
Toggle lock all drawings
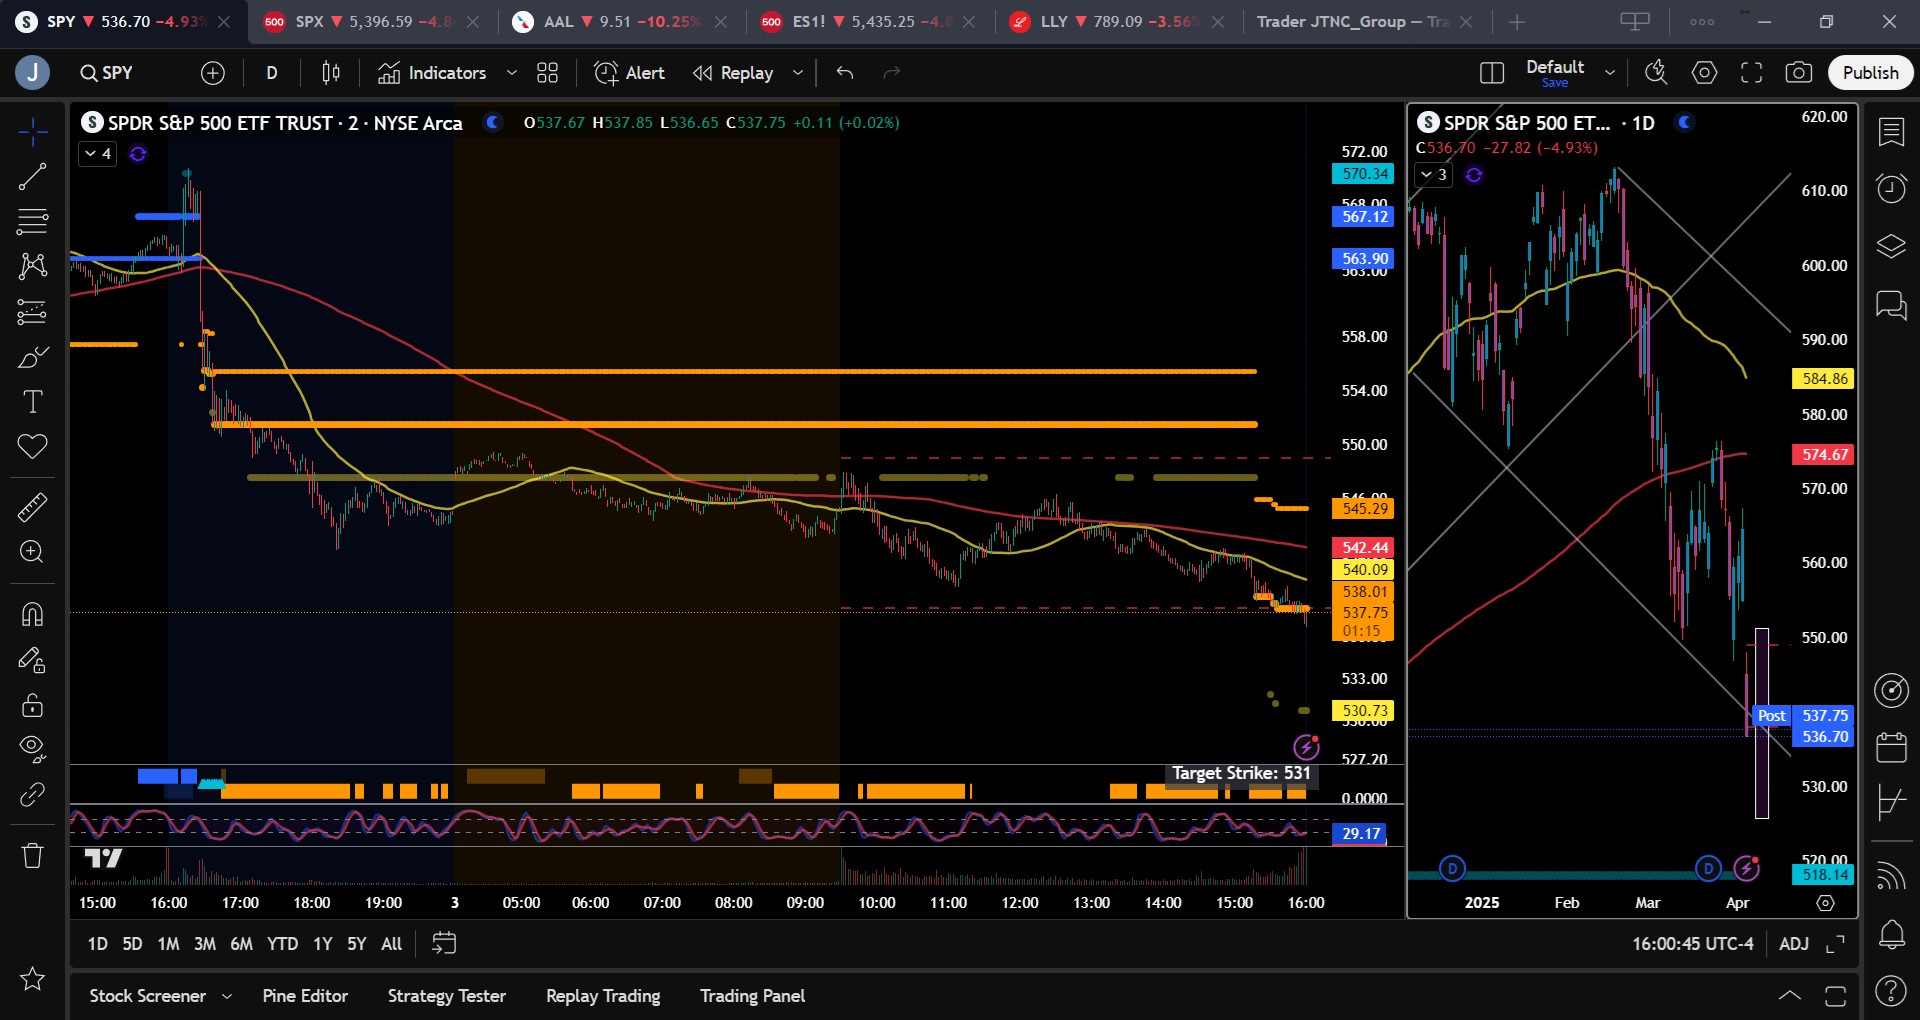(x=32, y=705)
